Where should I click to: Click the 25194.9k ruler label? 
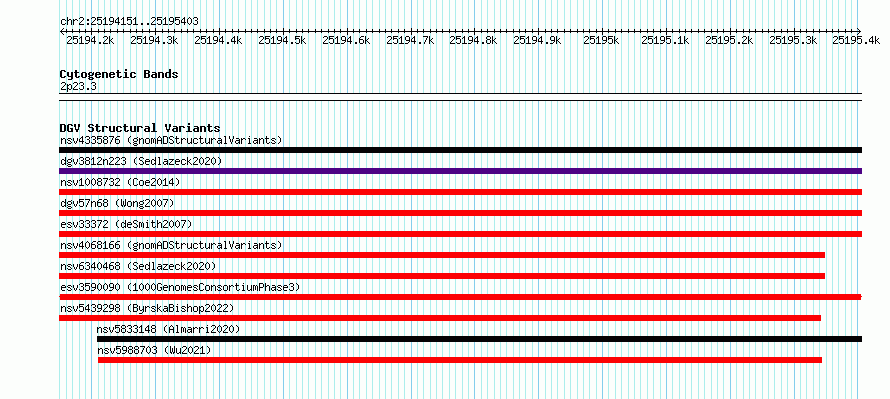coord(538,40)
